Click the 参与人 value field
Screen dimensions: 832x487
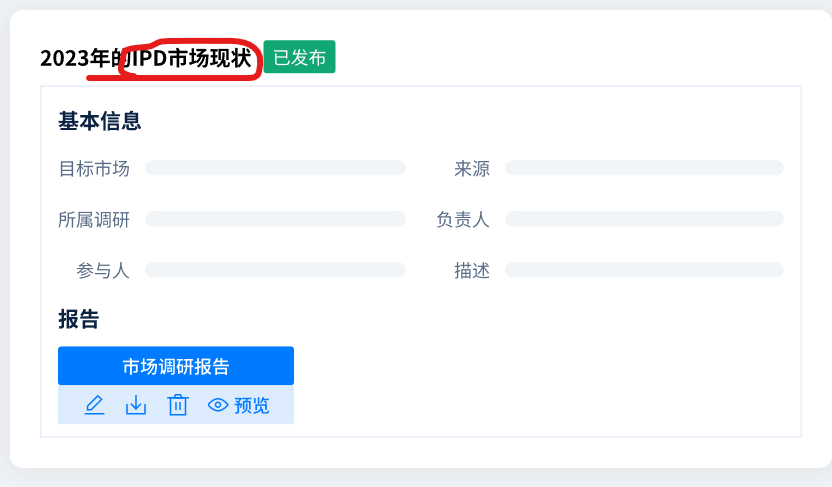pyautogui.click(x=275, y=270)
